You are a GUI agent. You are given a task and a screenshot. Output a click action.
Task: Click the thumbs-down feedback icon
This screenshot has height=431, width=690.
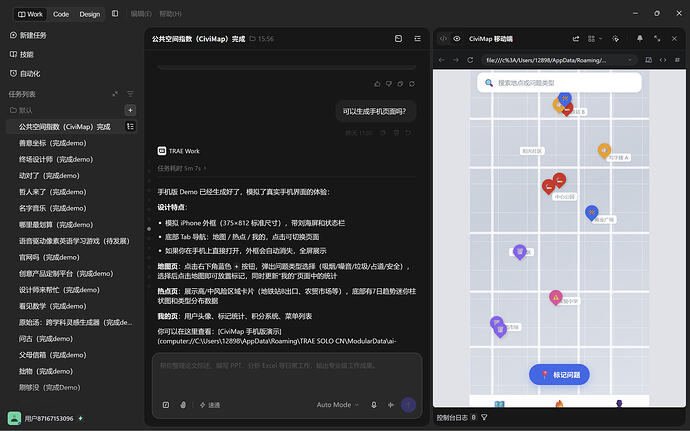(389, 84)
